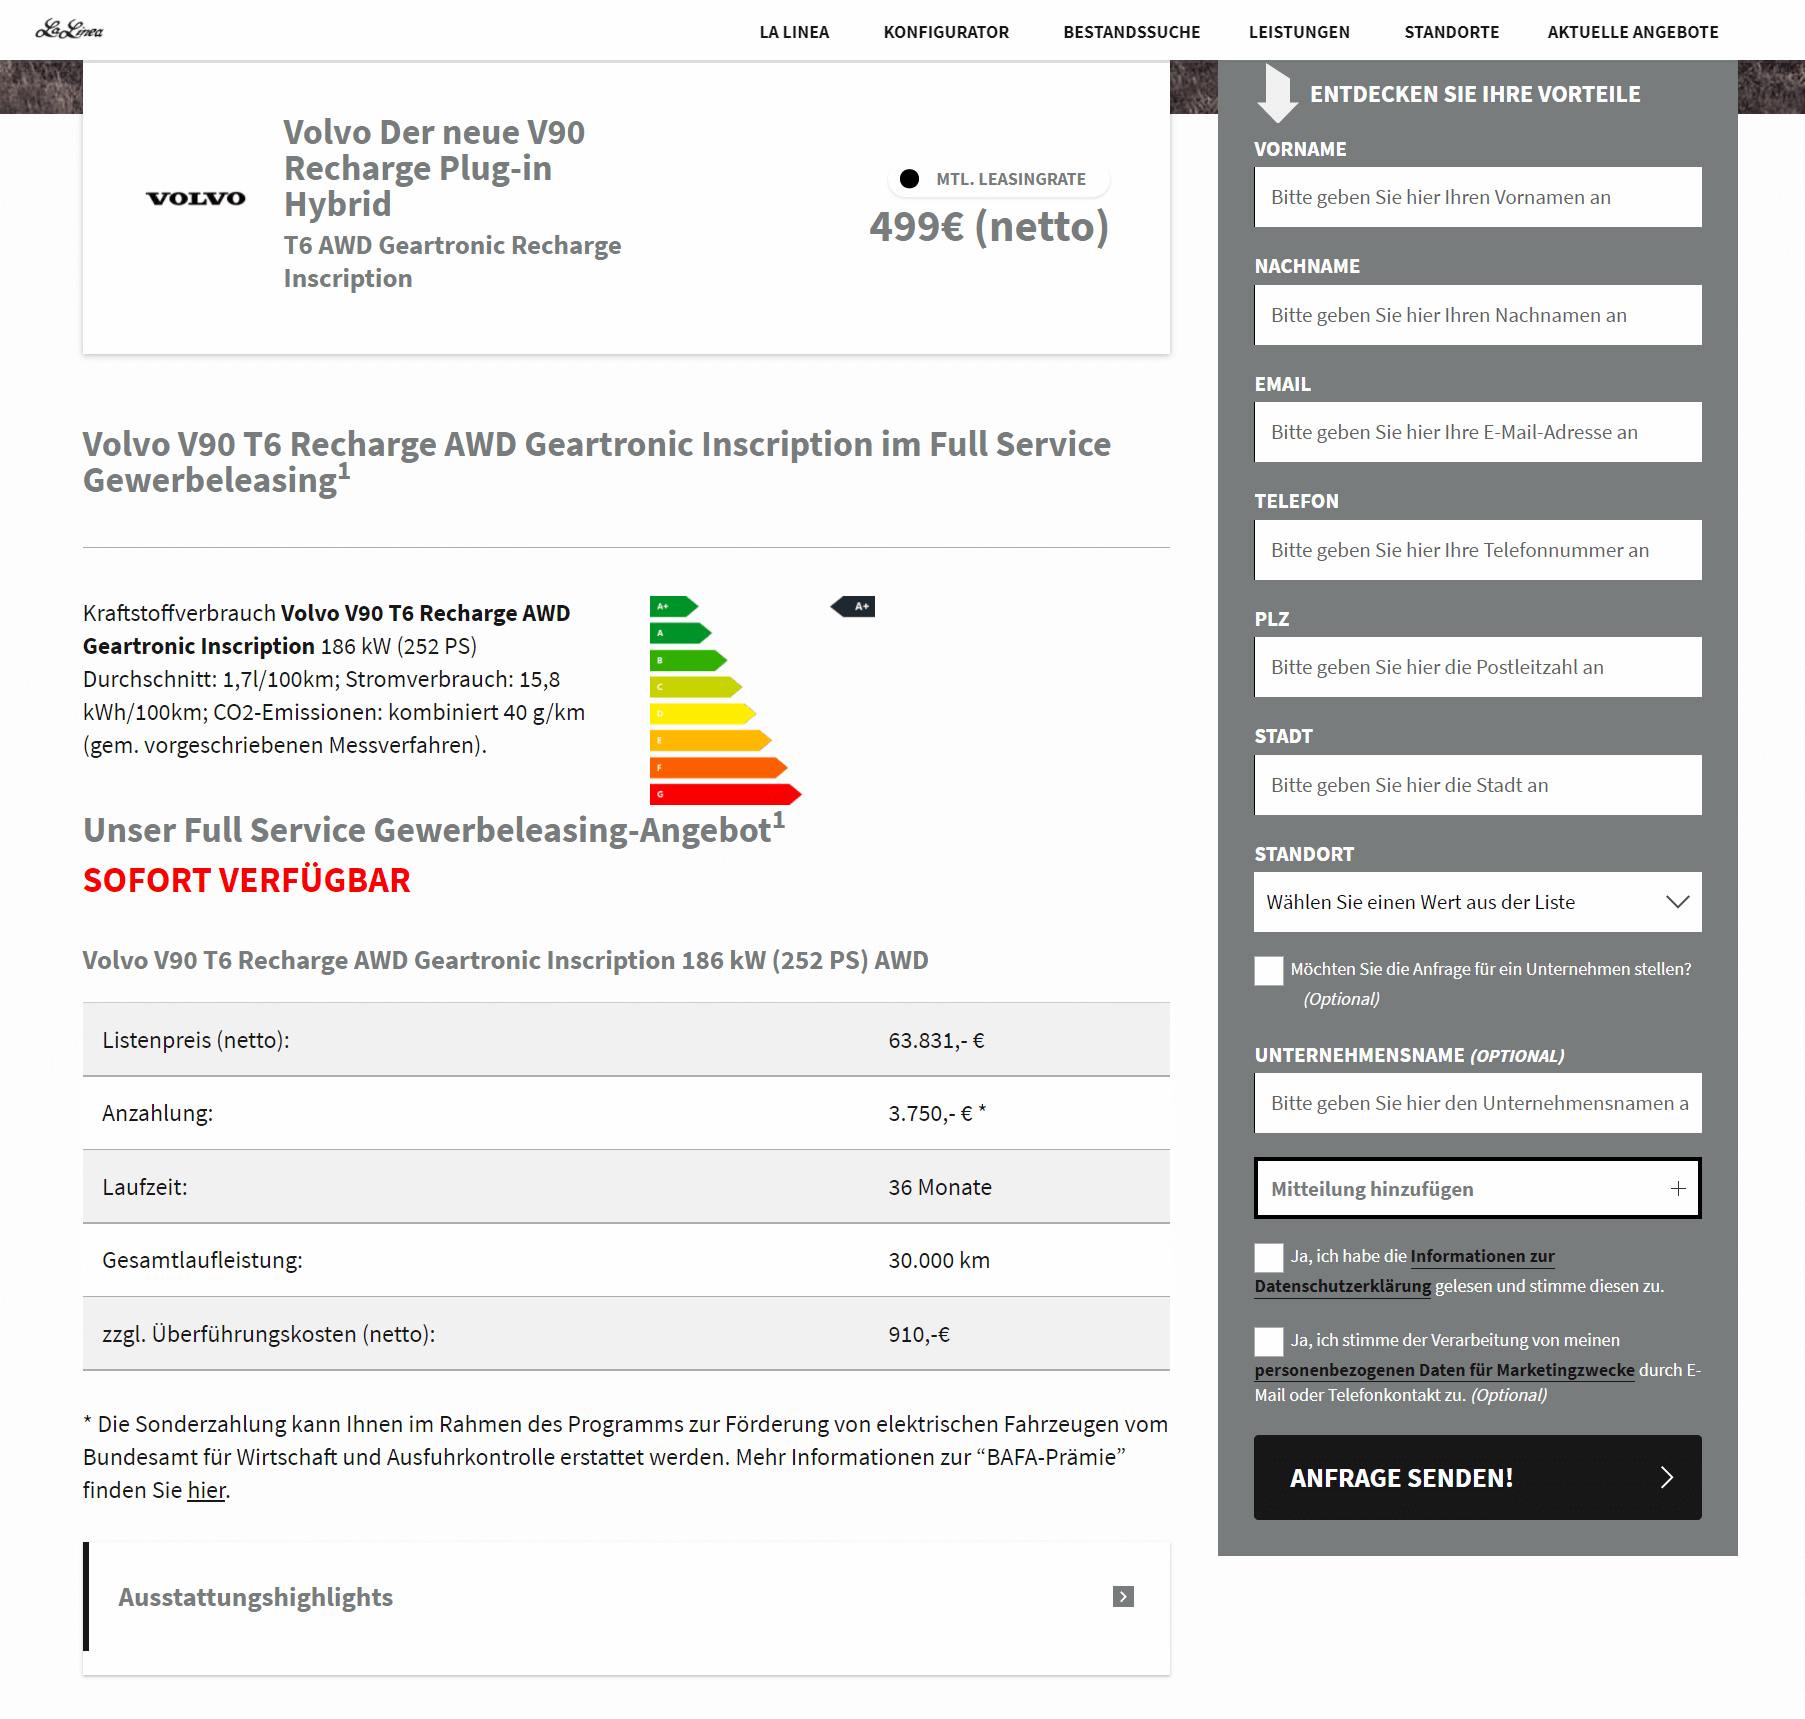Focus the Nachname input field
This screenshot has height=1719, width=1805.
tap(1478, 315)
